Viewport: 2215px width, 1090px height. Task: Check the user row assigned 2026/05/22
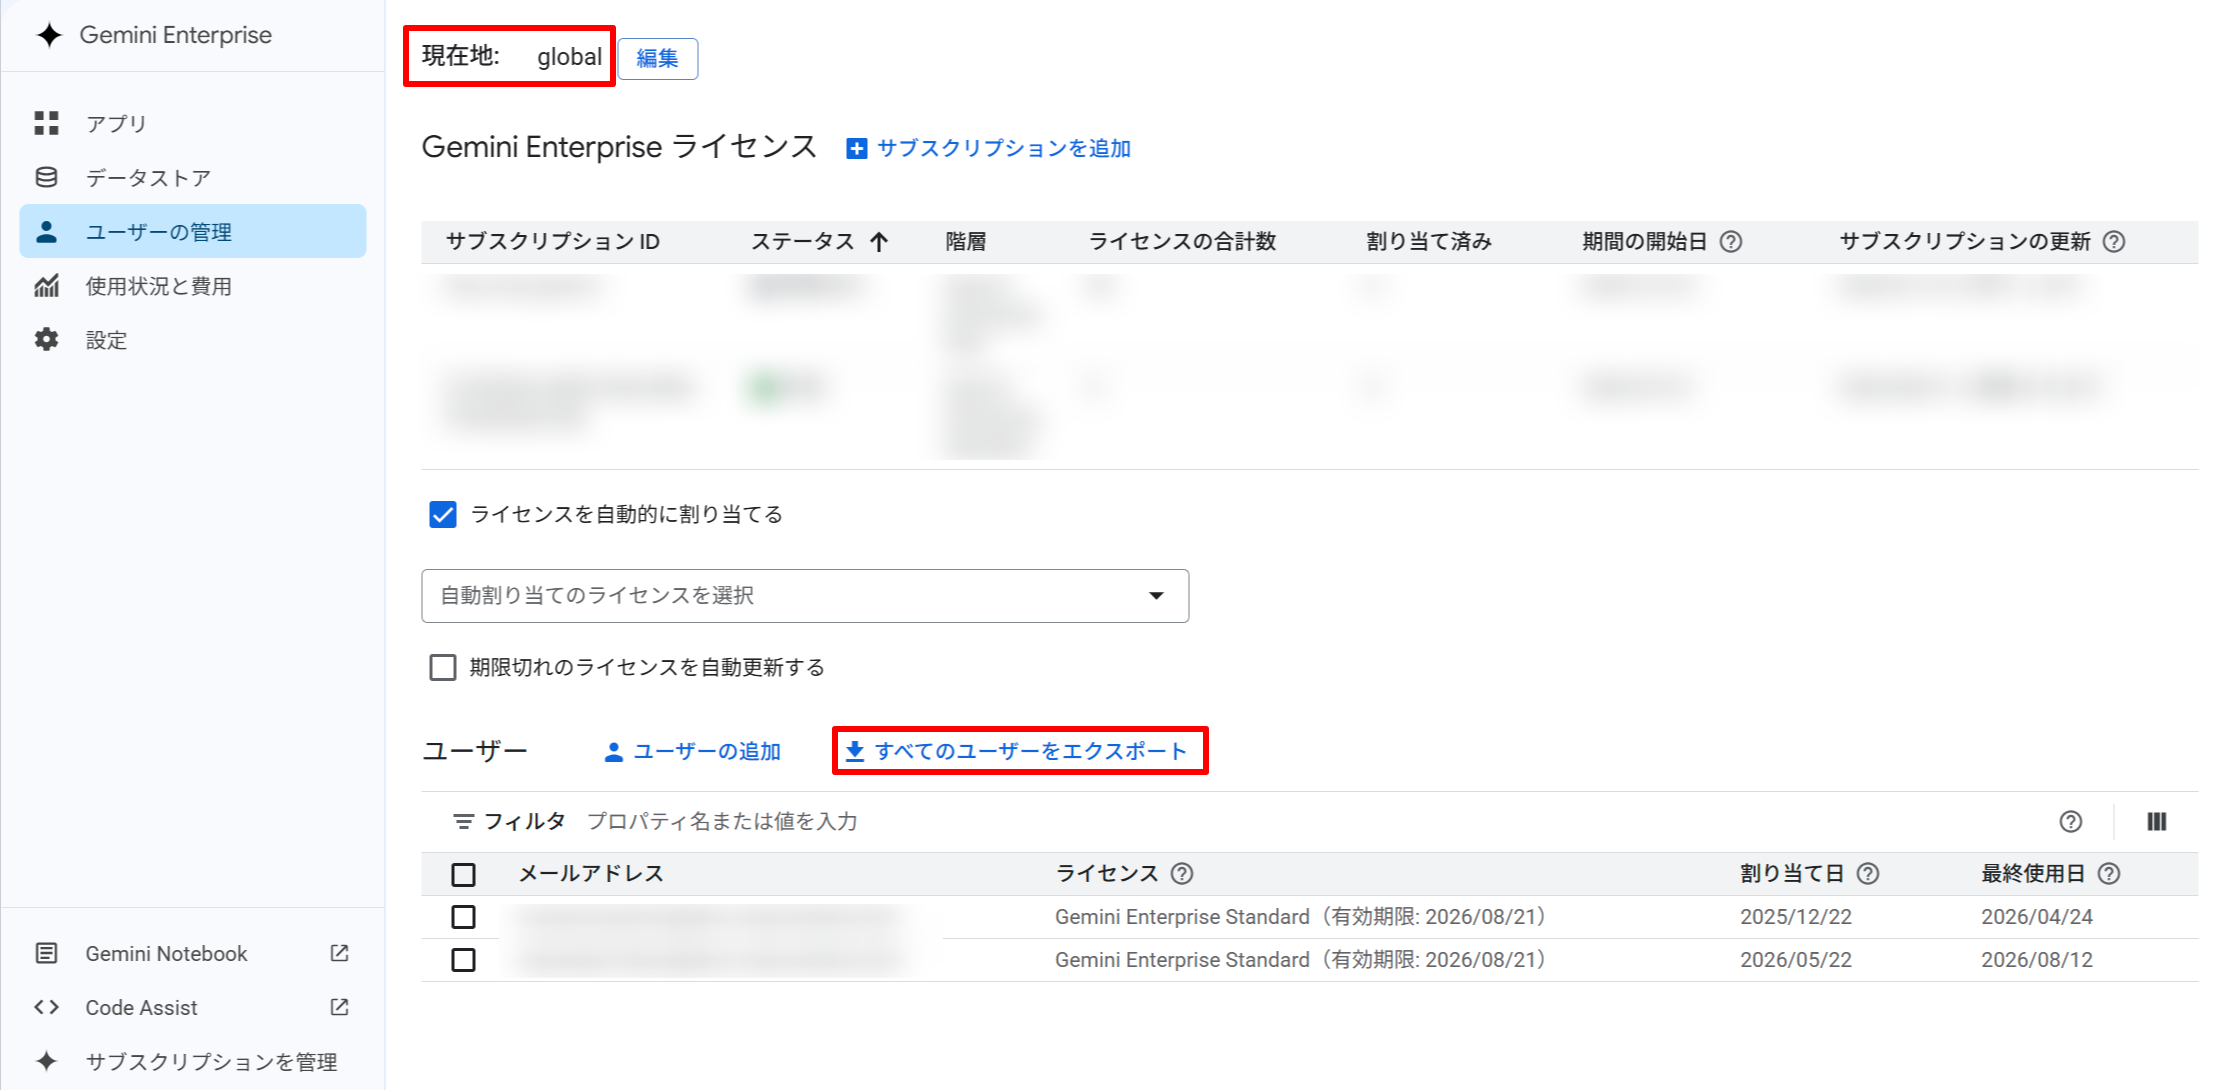463,960
